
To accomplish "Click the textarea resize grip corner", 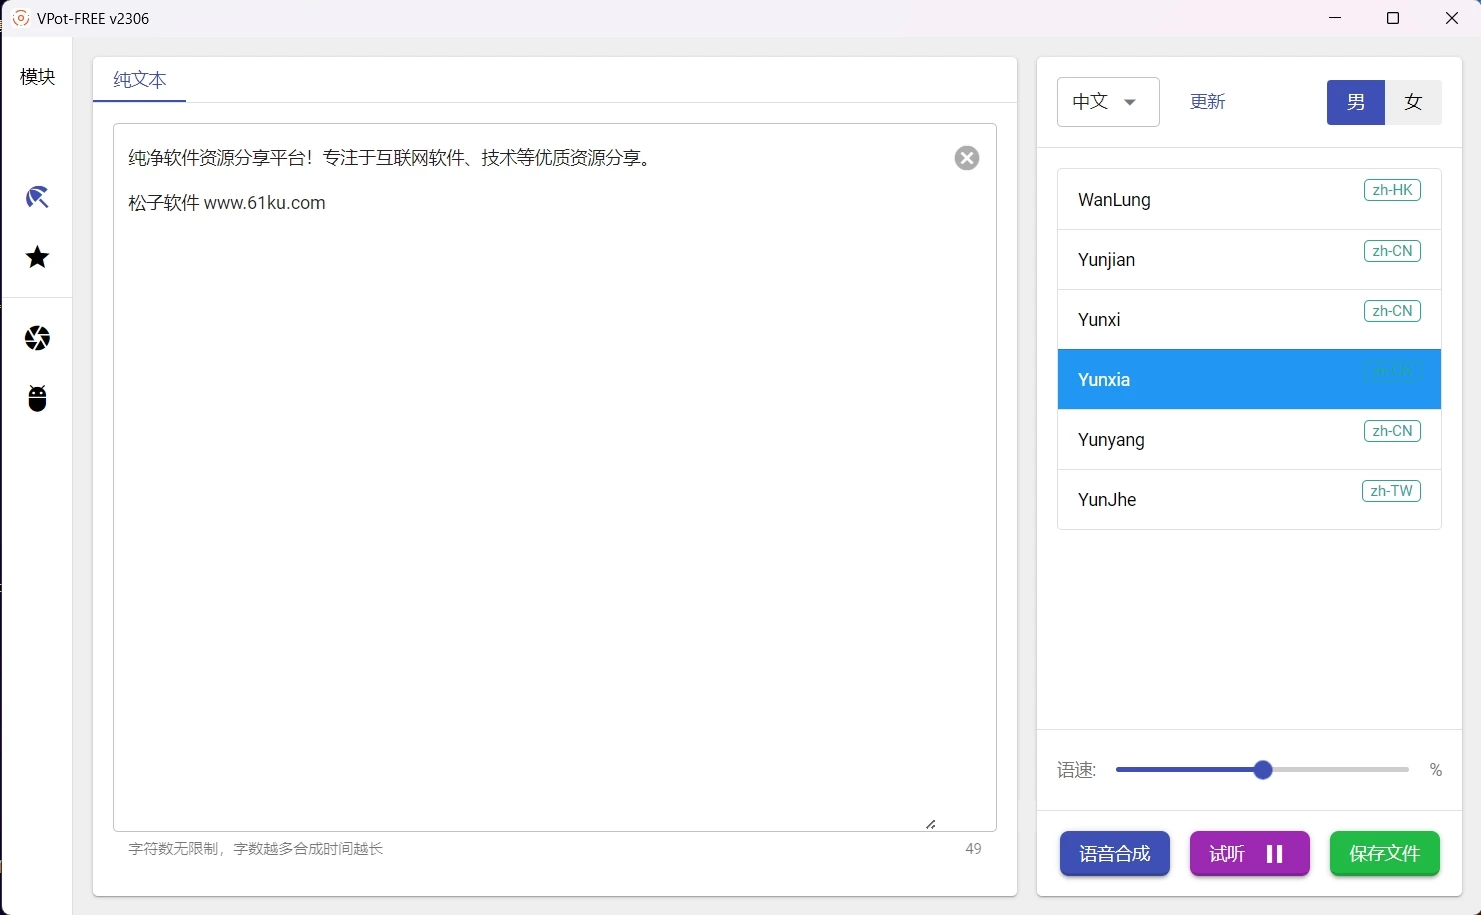I will pyautogui.click(x=931, y=824).
